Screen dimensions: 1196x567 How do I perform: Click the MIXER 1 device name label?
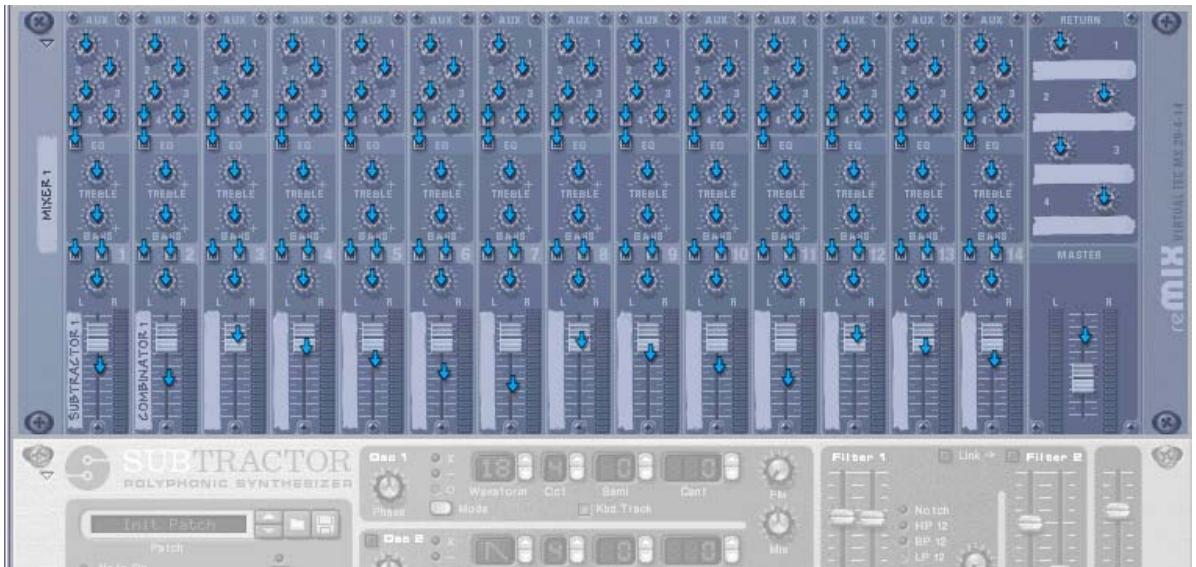(x=47, y=195)
